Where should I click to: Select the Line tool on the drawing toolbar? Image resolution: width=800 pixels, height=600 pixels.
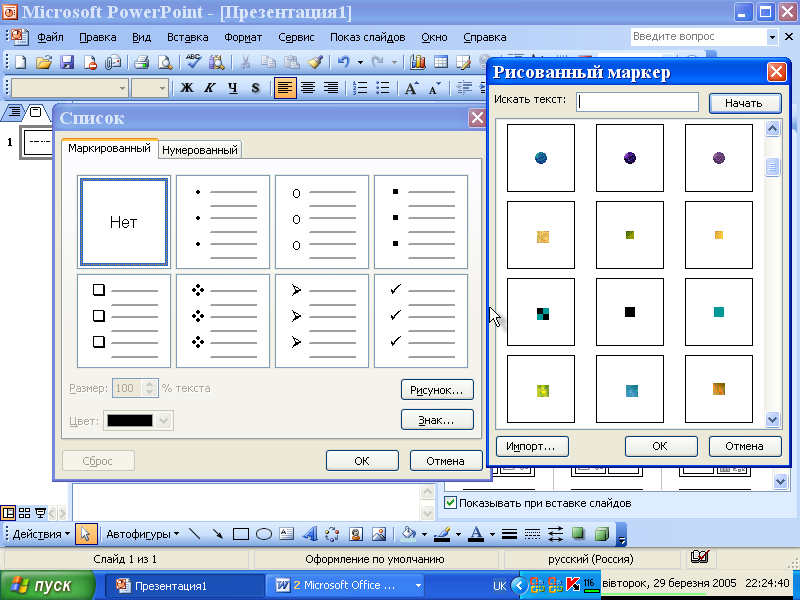point(194,534)
